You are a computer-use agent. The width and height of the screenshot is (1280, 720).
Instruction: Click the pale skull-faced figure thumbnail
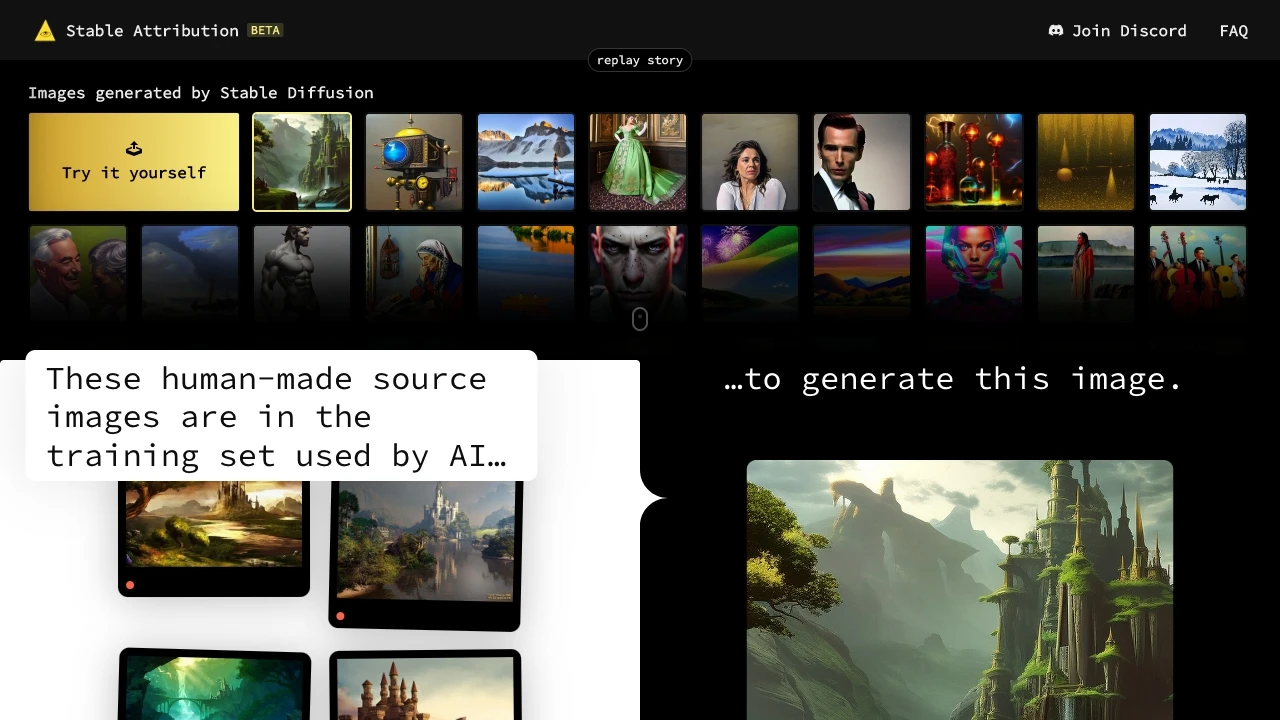[638, 273]
